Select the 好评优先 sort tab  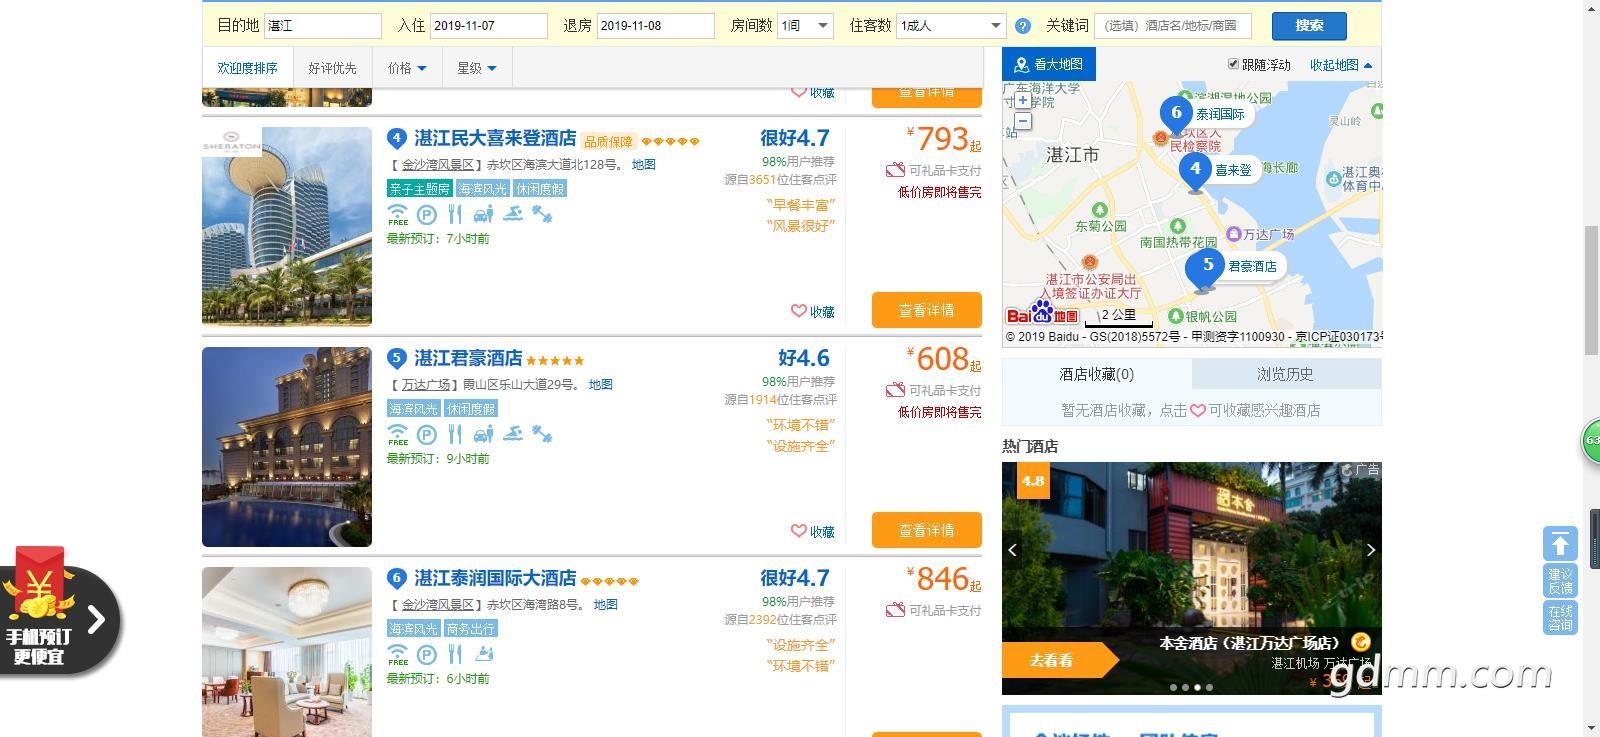click(332, 68)
